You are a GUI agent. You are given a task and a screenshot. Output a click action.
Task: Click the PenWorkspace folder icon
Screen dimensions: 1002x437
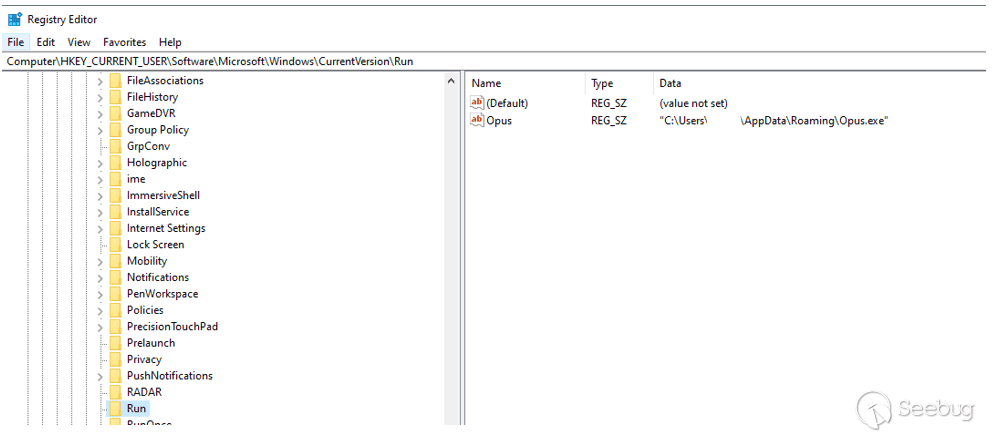coord(115,294)
